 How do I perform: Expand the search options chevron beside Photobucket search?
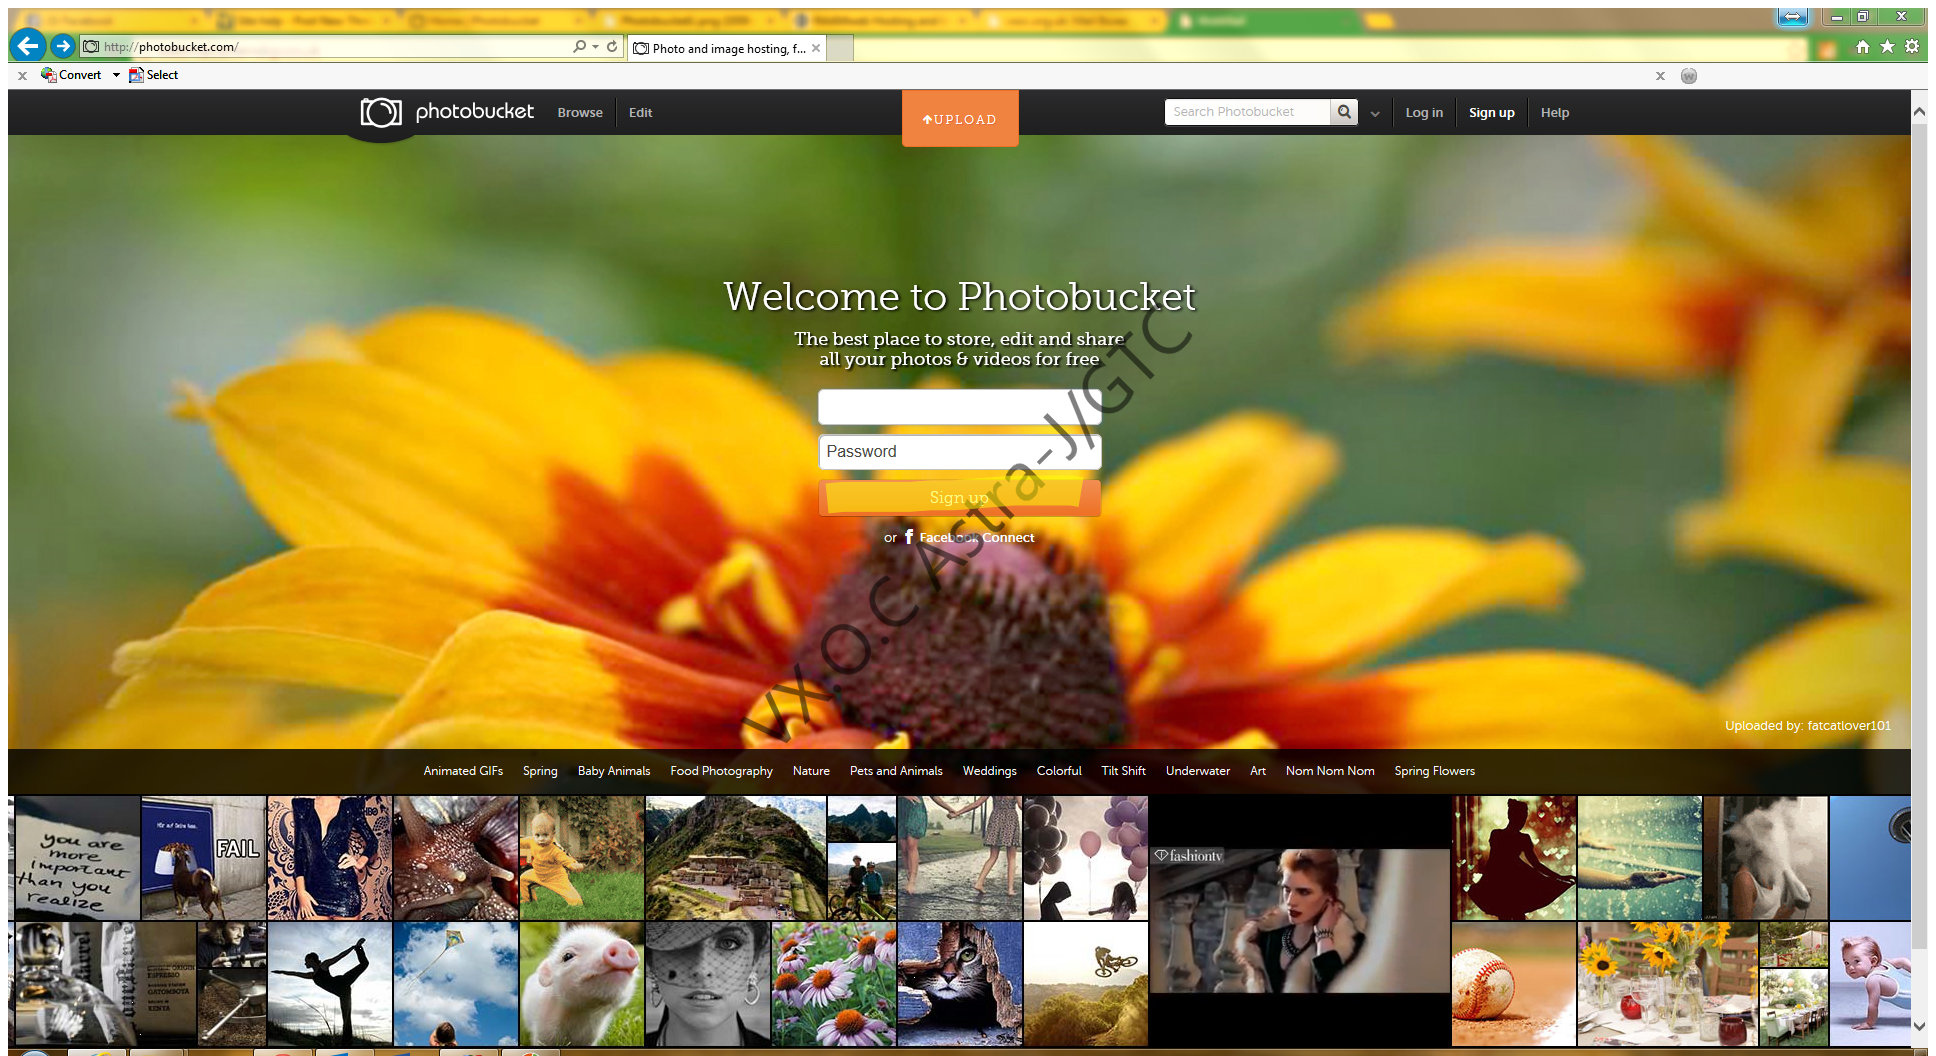[x=1375, y=113]
